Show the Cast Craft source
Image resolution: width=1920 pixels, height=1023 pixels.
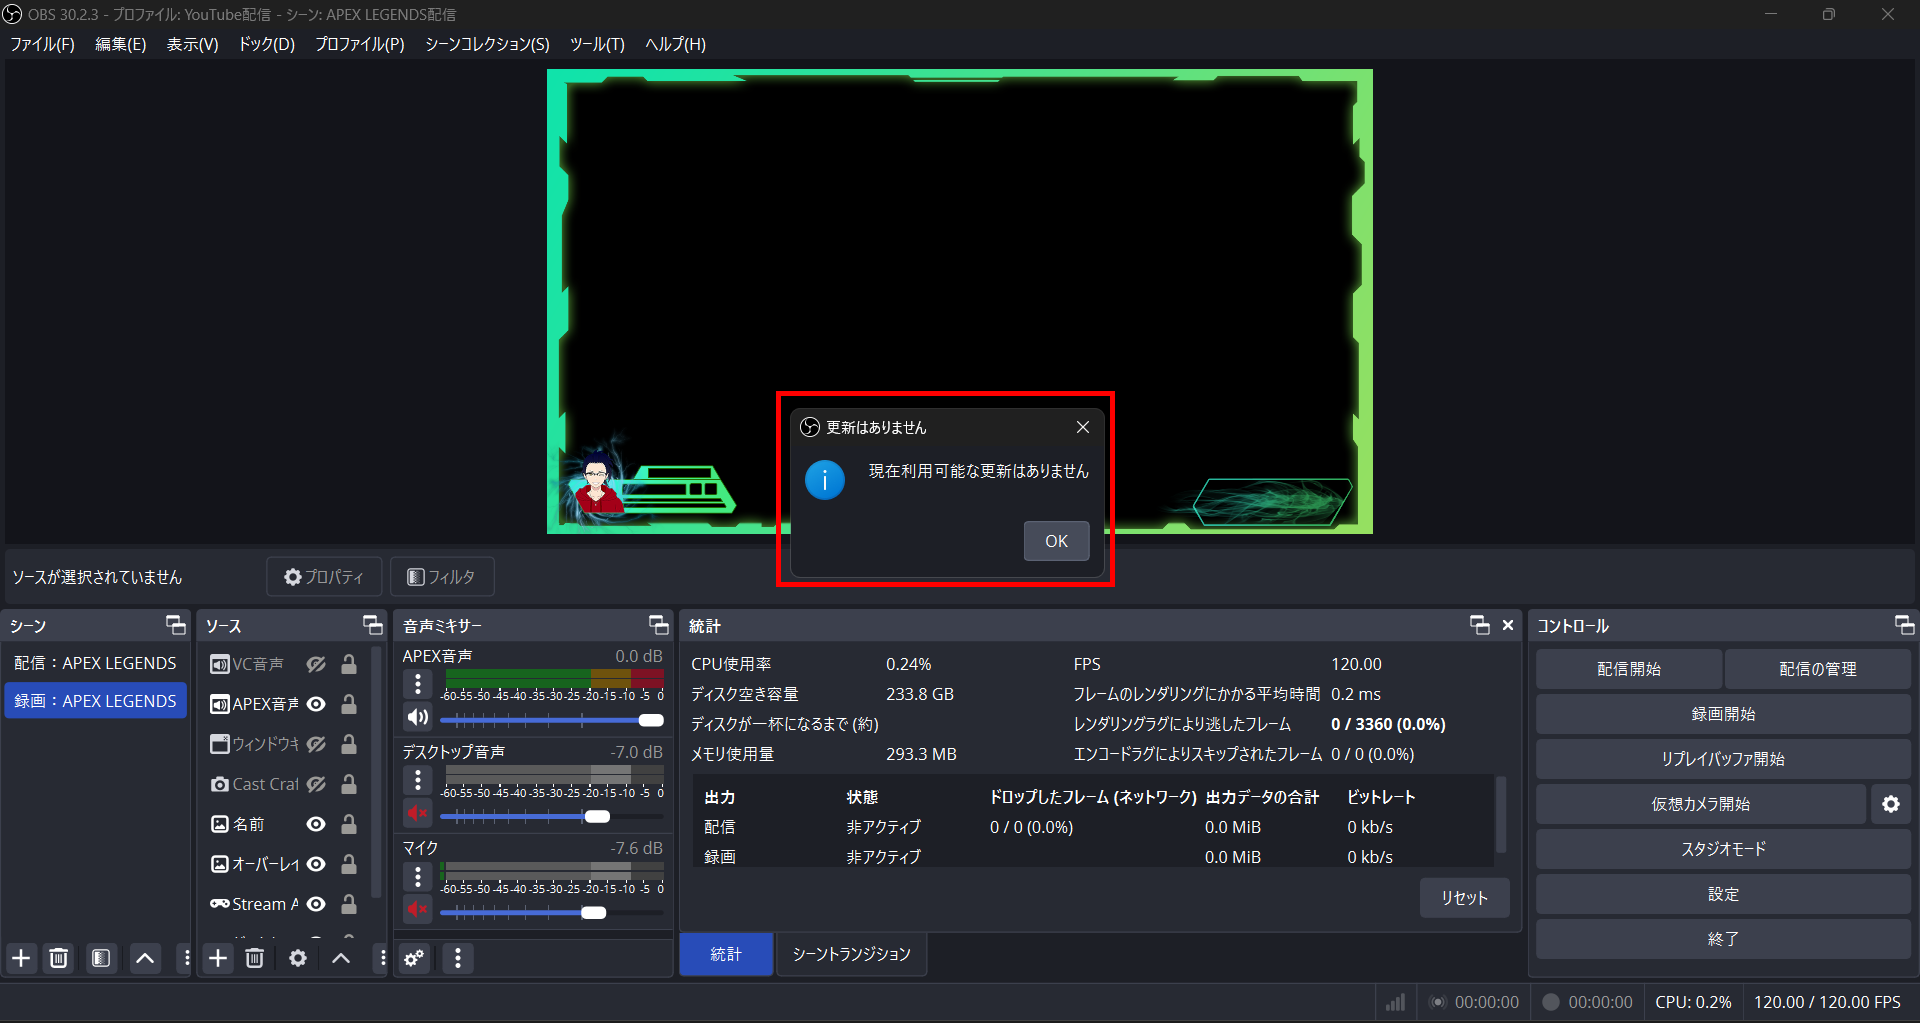click(316, 784)
